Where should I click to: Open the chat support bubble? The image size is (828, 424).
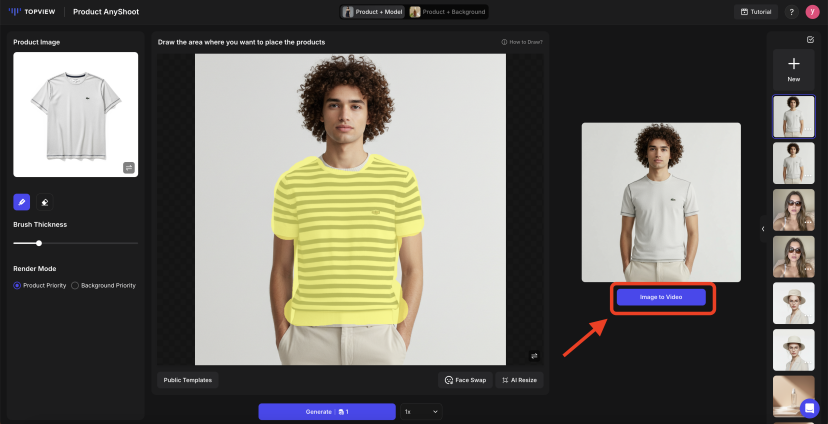pos(809,408)
